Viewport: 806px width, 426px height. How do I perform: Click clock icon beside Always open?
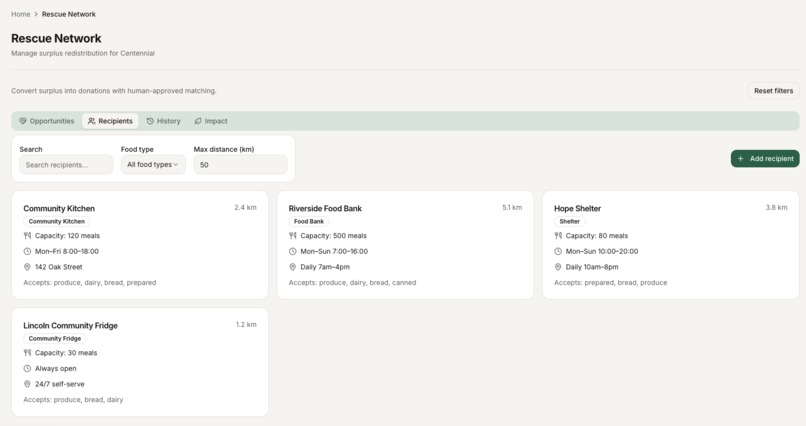click(x=27, y=368)
